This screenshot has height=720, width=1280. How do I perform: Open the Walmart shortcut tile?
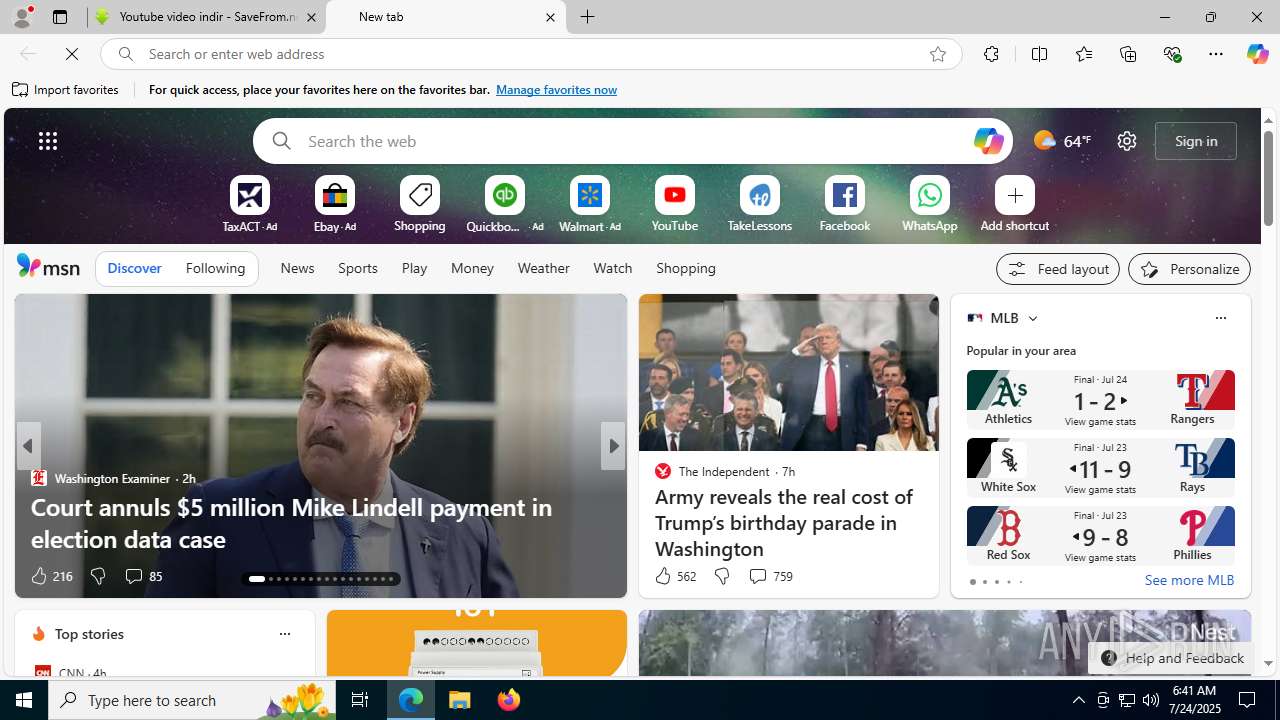tap(589, 204)
